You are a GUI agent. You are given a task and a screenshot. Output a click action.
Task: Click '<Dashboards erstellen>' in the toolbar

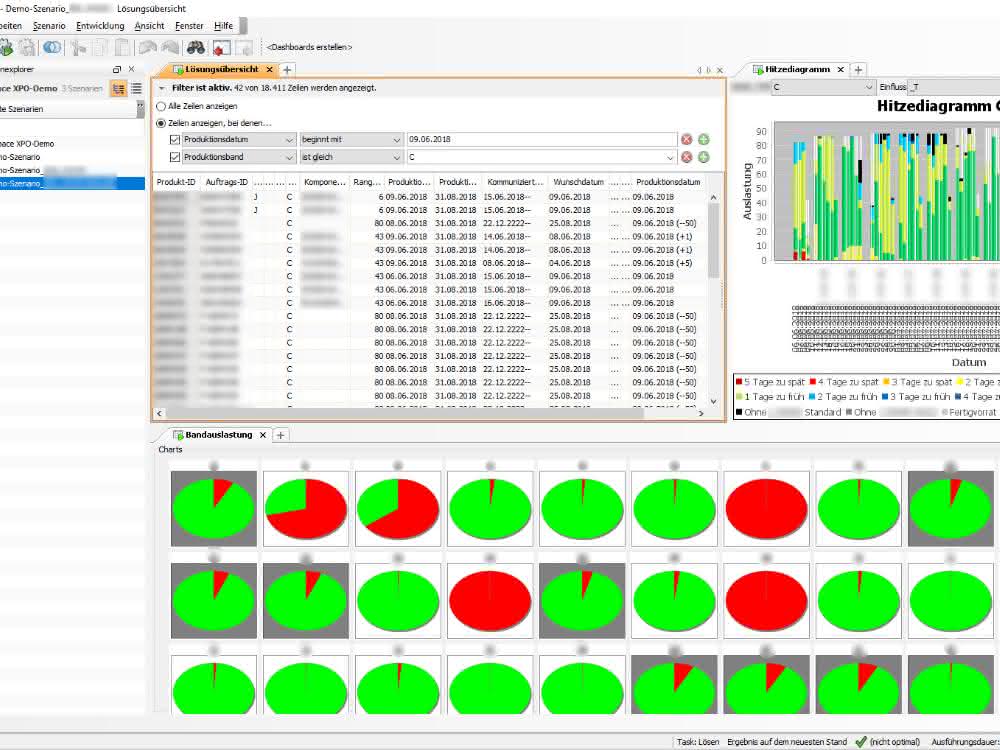tap(309, 47)
